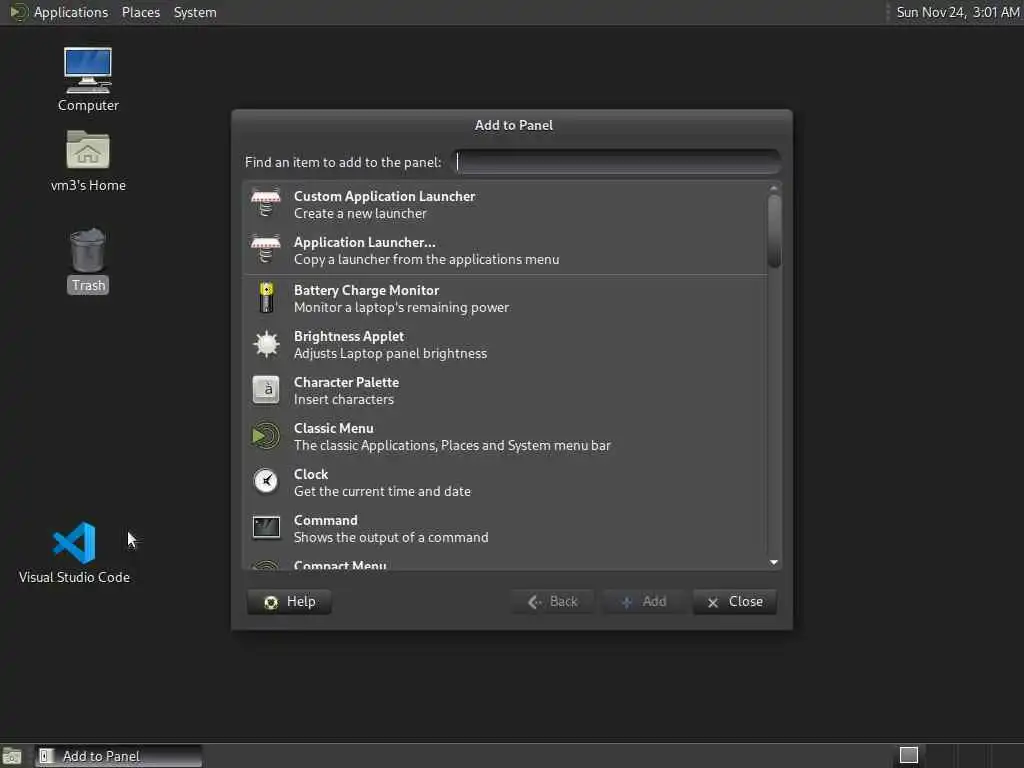Click the search field for panel items
Viewport: 1024px width, 768px height.
(x=617, y=162)
